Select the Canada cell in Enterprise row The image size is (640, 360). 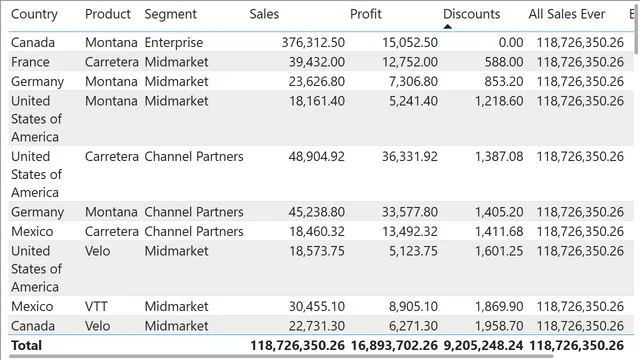[33, 42]
